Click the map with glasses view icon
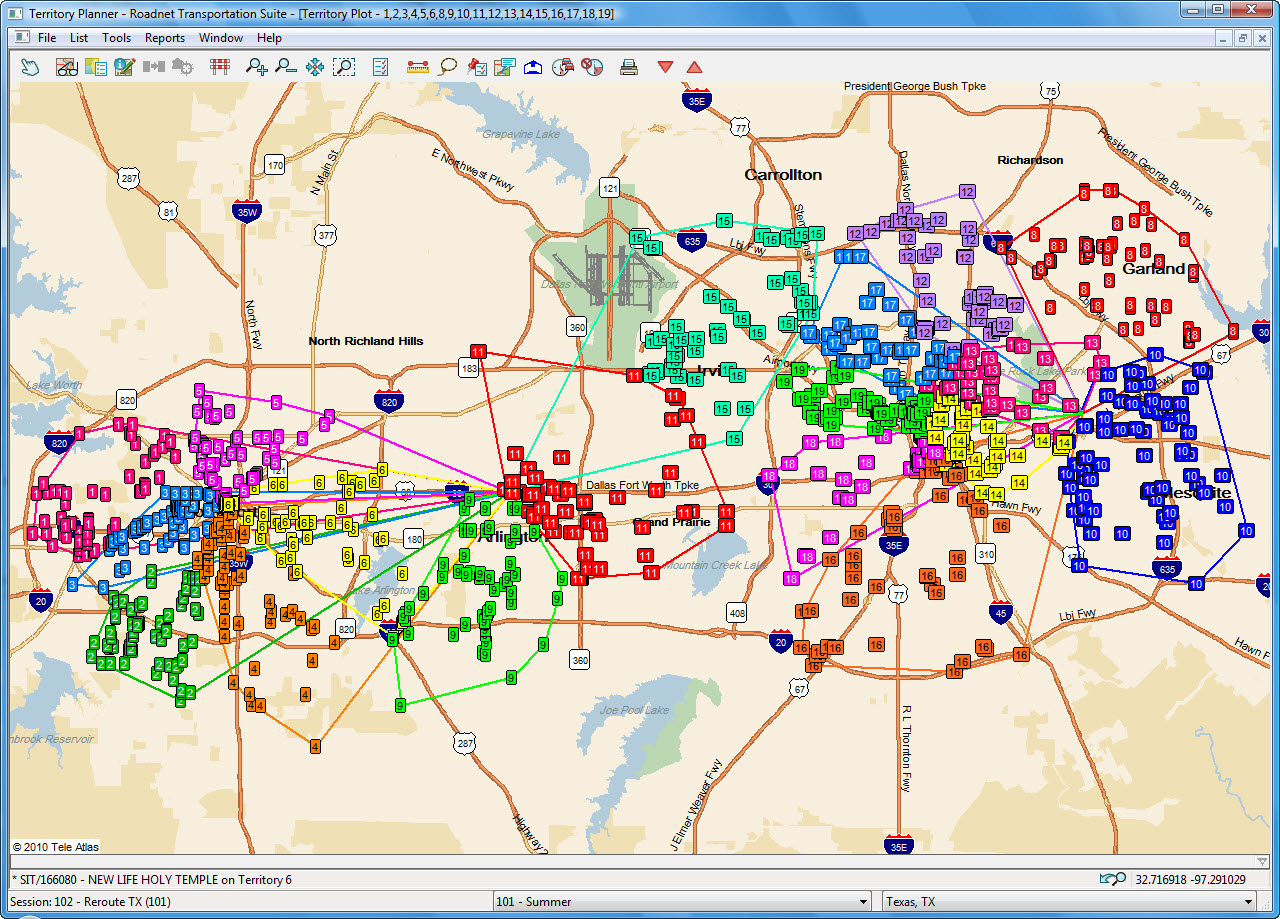This screenshot has width=1280, height=919. 67,67
